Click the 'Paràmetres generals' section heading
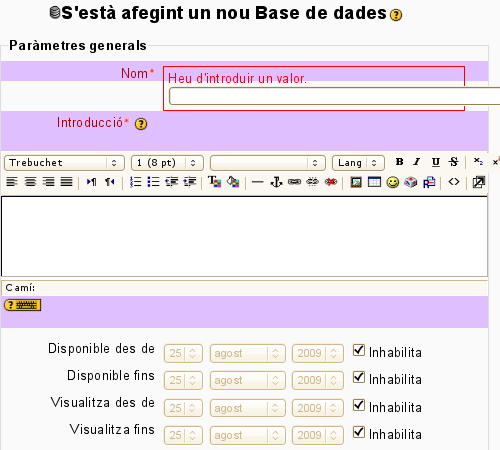The height and width of the screenshot is (450, 500). tap(78, 45)
